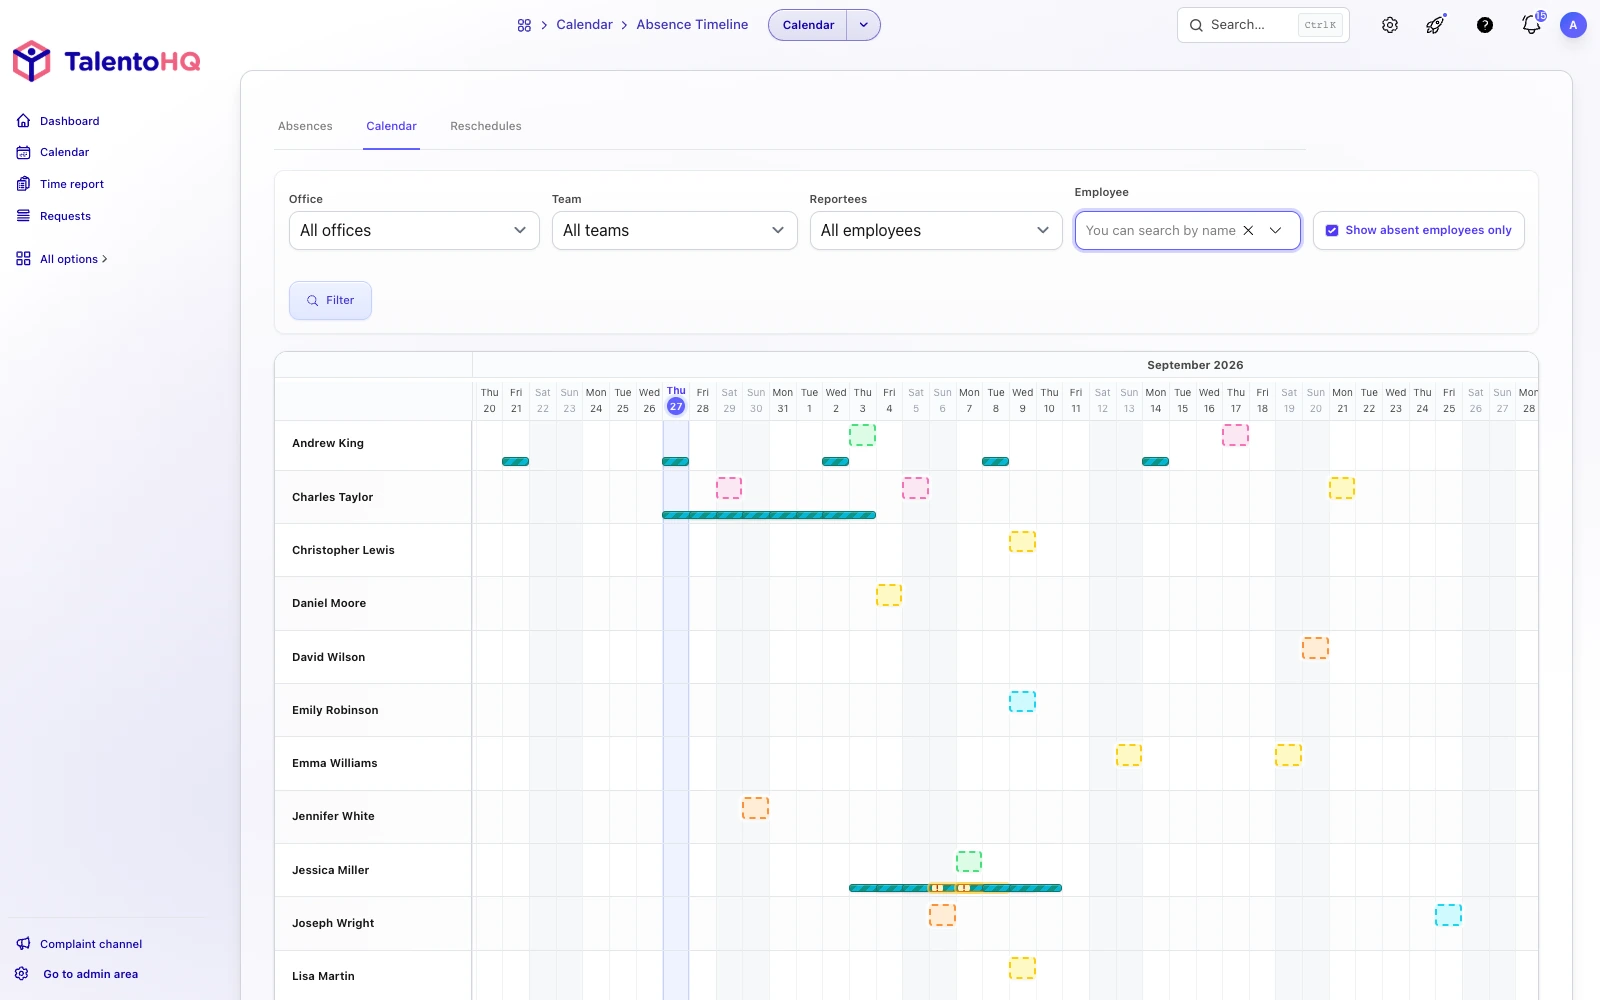
Task: Click Andrew King's teal bar on Mon 14
Action: coord(1155,461)
